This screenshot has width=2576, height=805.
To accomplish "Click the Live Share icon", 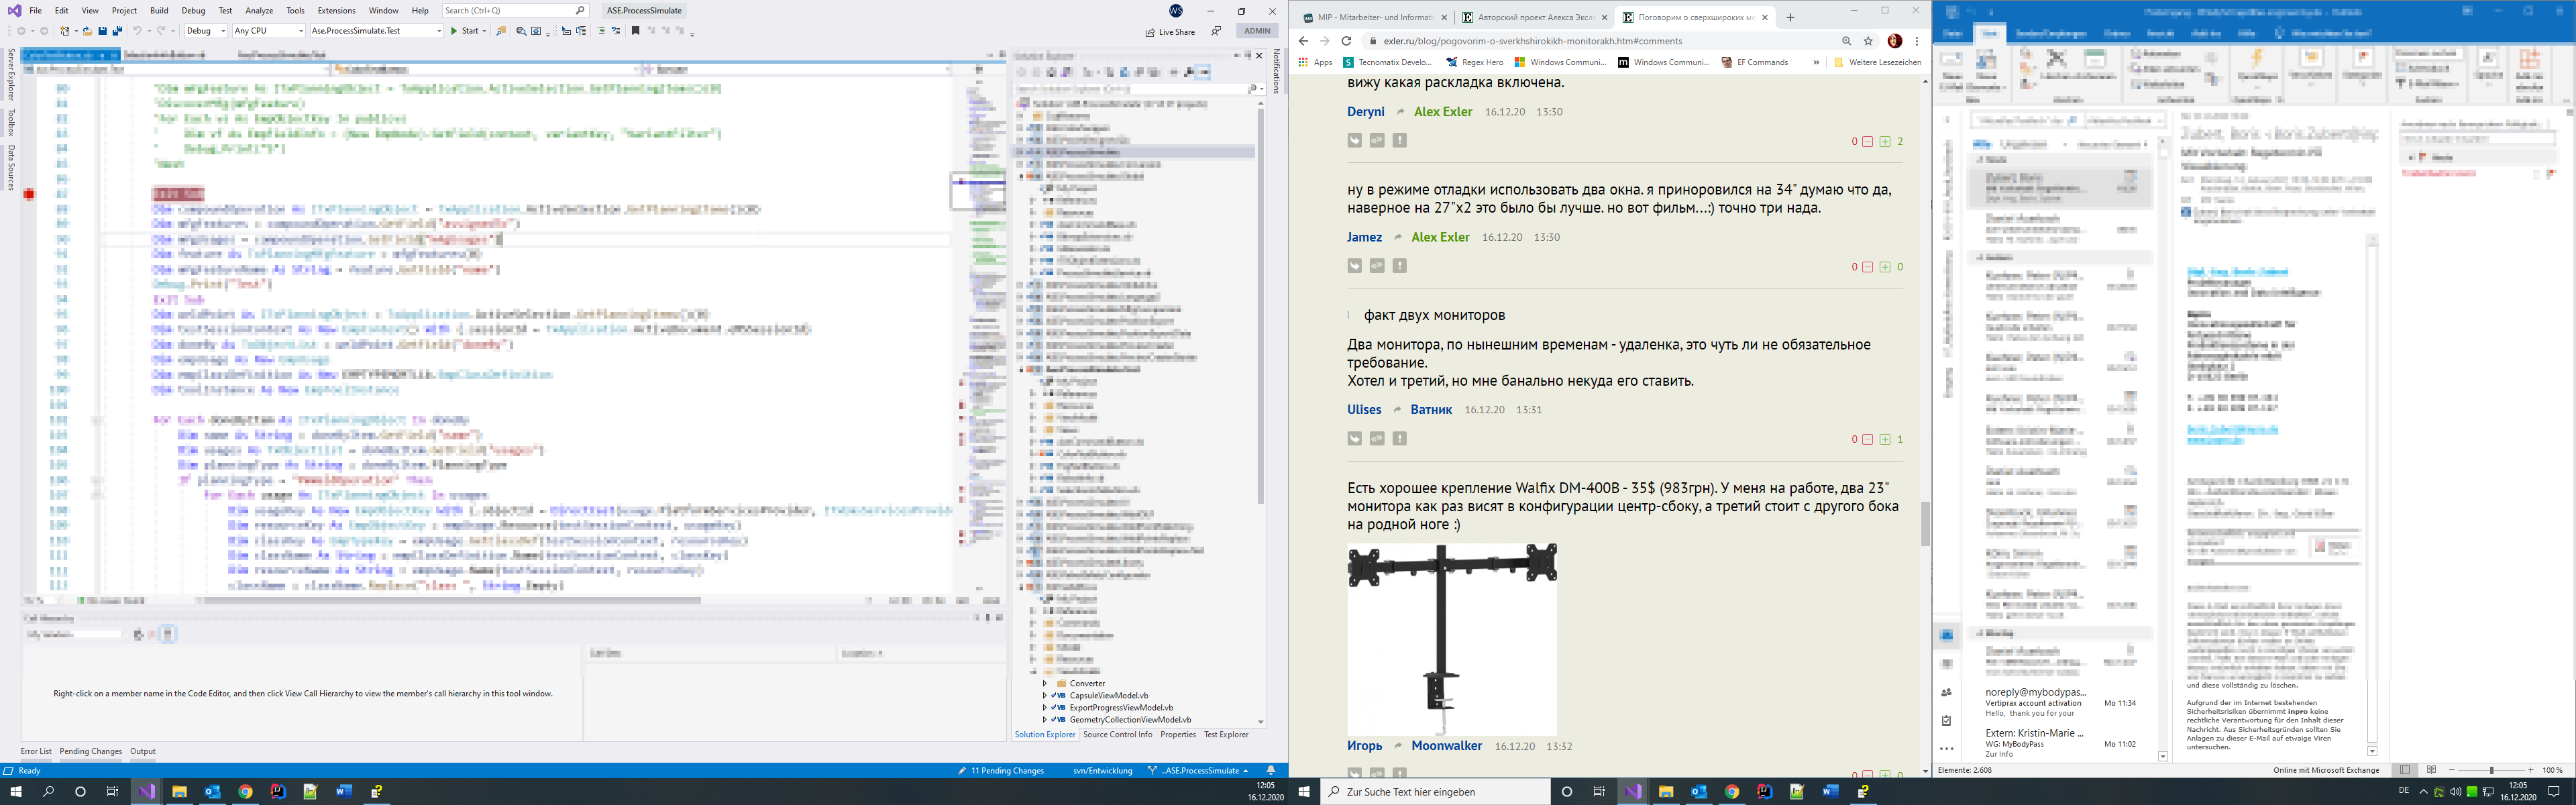I will (1151, 32).
